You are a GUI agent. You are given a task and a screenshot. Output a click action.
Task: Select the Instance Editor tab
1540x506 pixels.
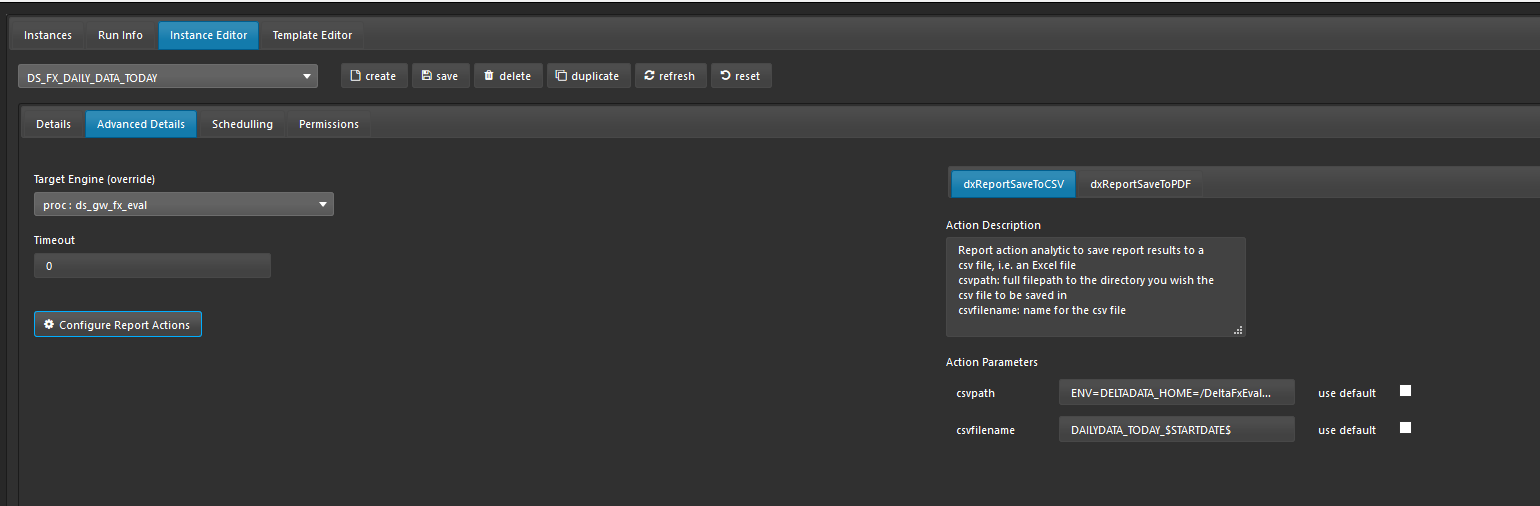tap(208, 35)
